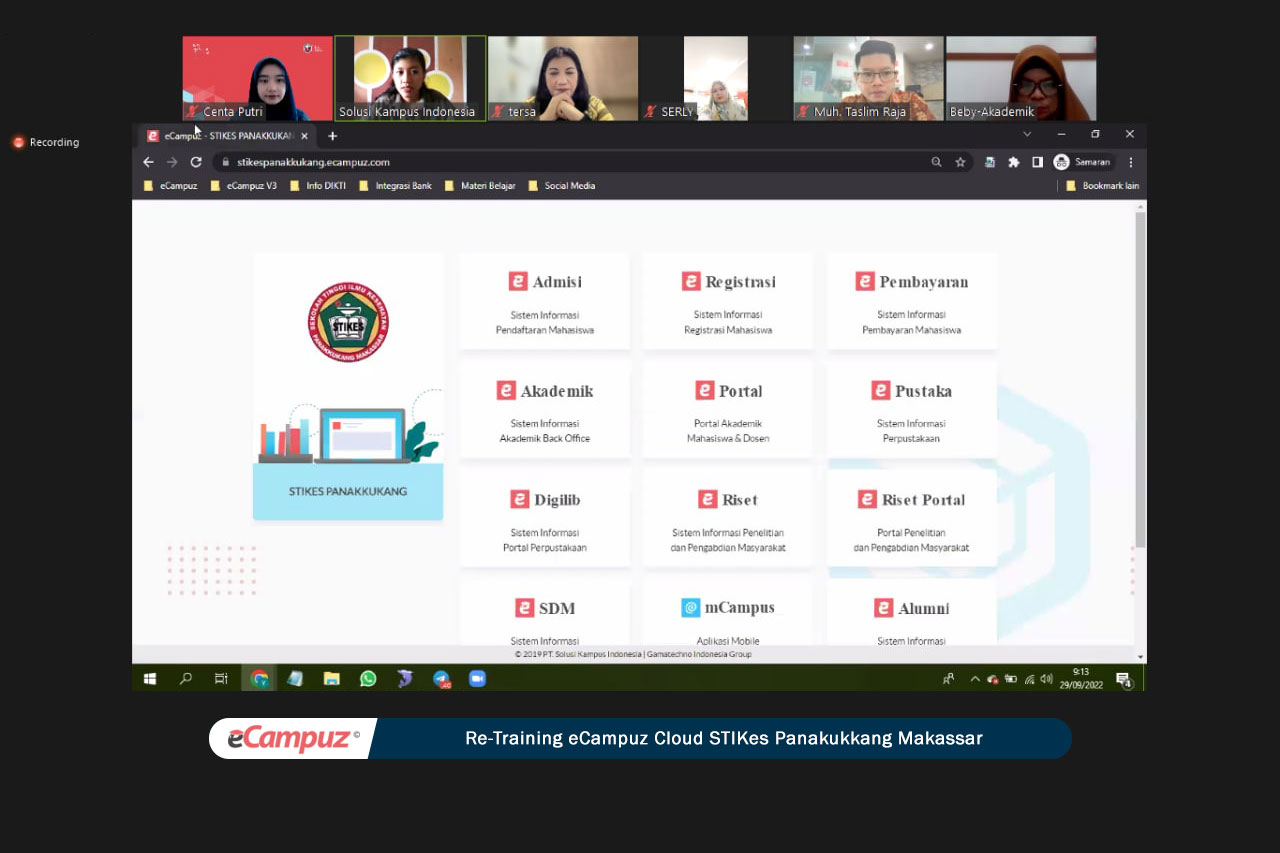Open the Riset Portal card
The height and width of the screenshot is (853, 1280).
point(912,519)
